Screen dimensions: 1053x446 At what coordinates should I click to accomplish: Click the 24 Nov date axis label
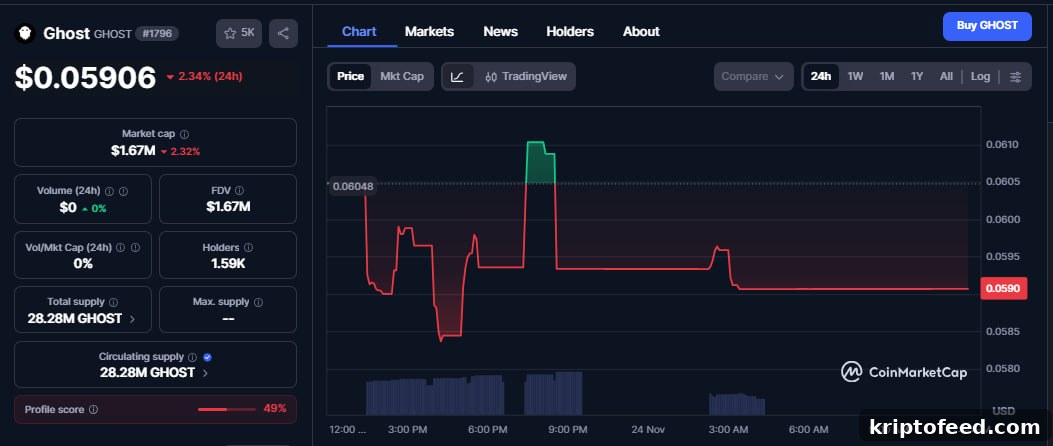tap(647, 429)
